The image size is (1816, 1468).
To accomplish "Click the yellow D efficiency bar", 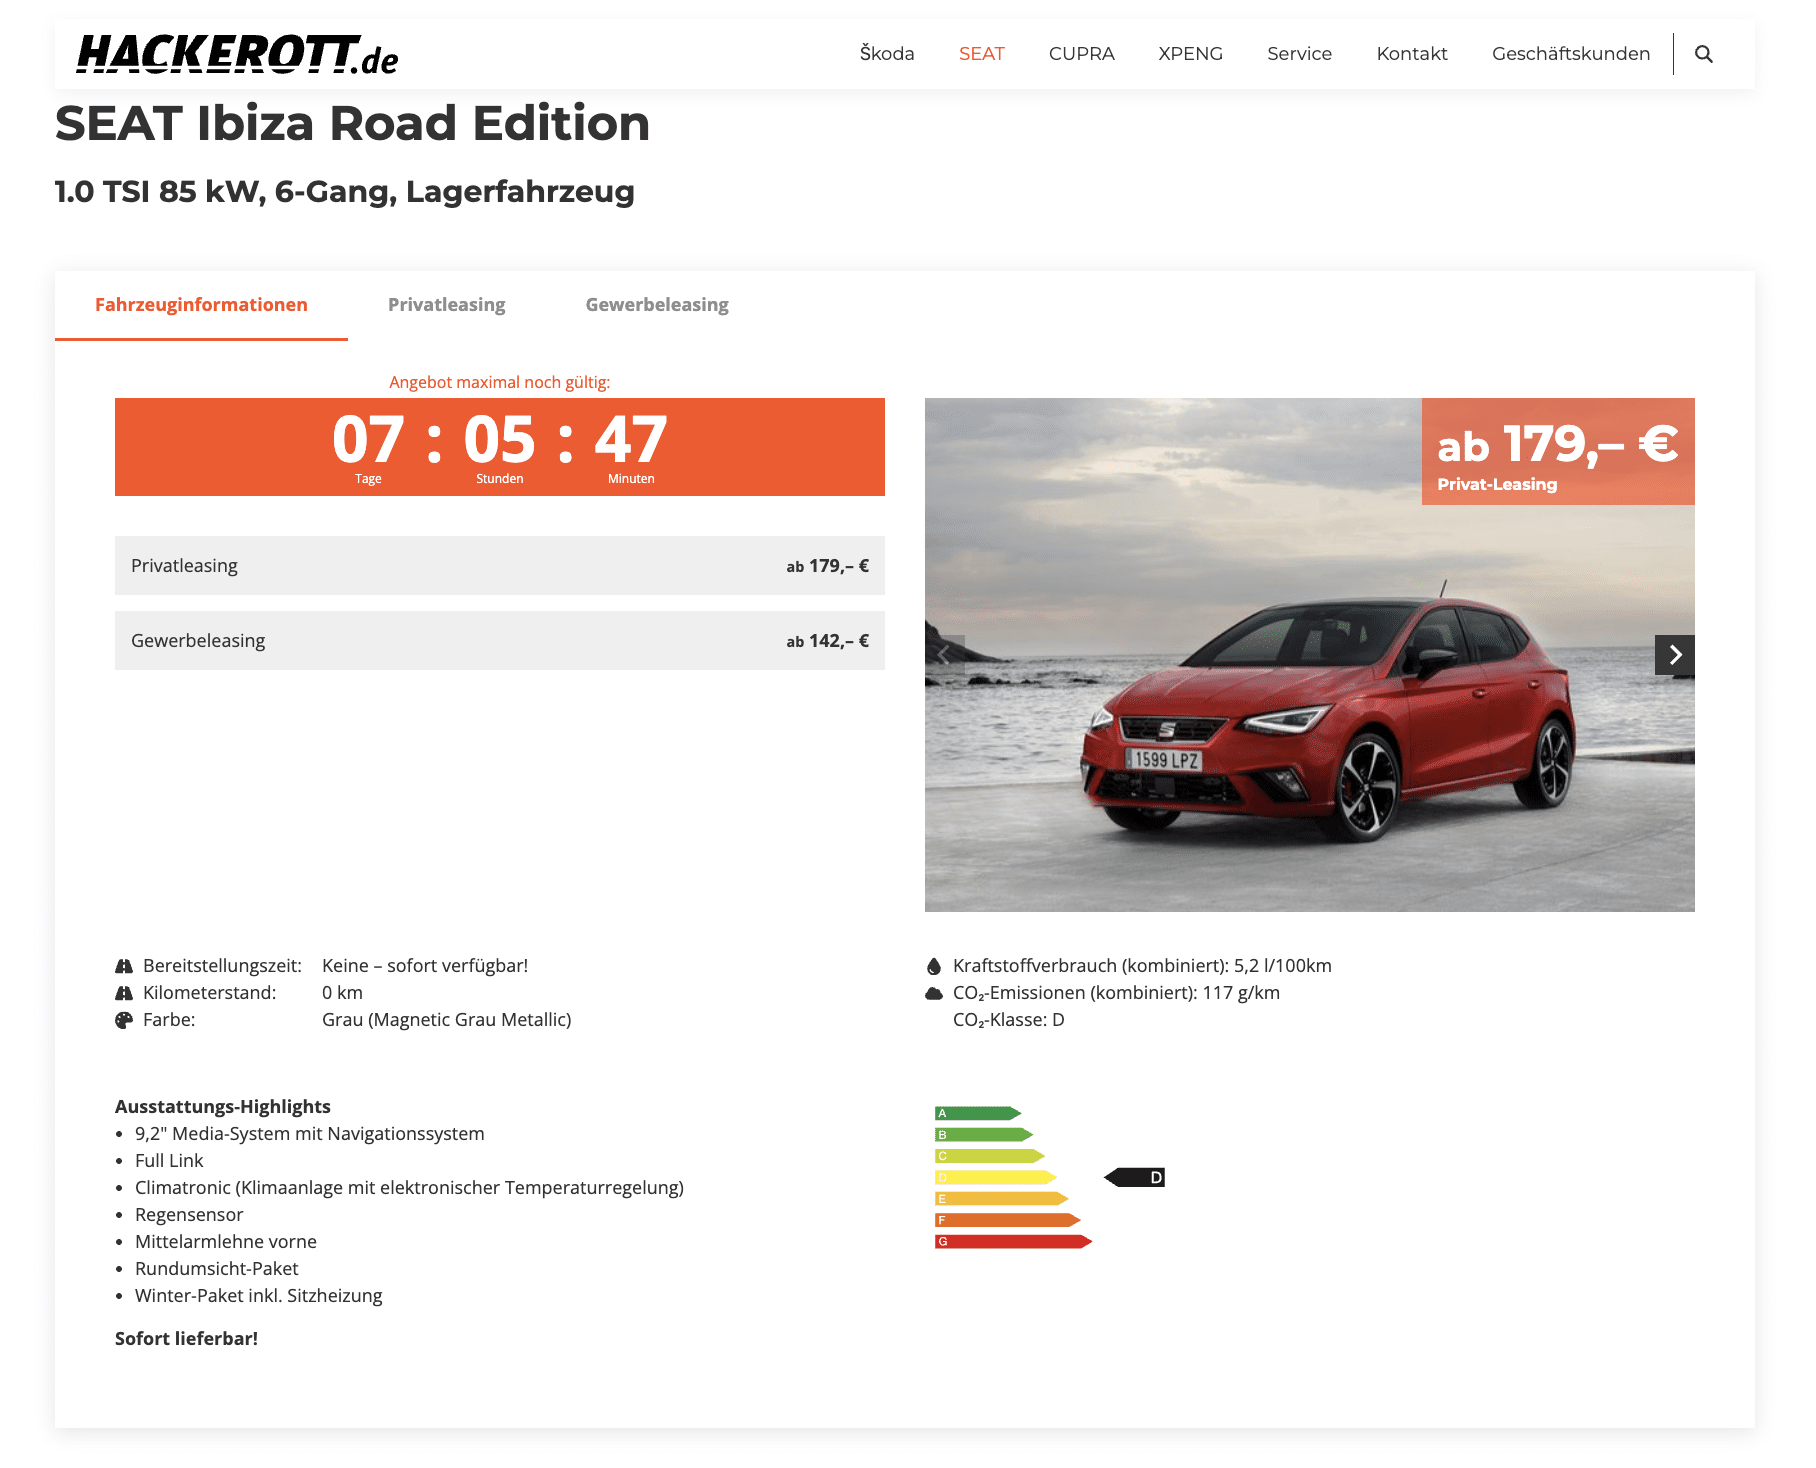I will (x=996, y=1177).
